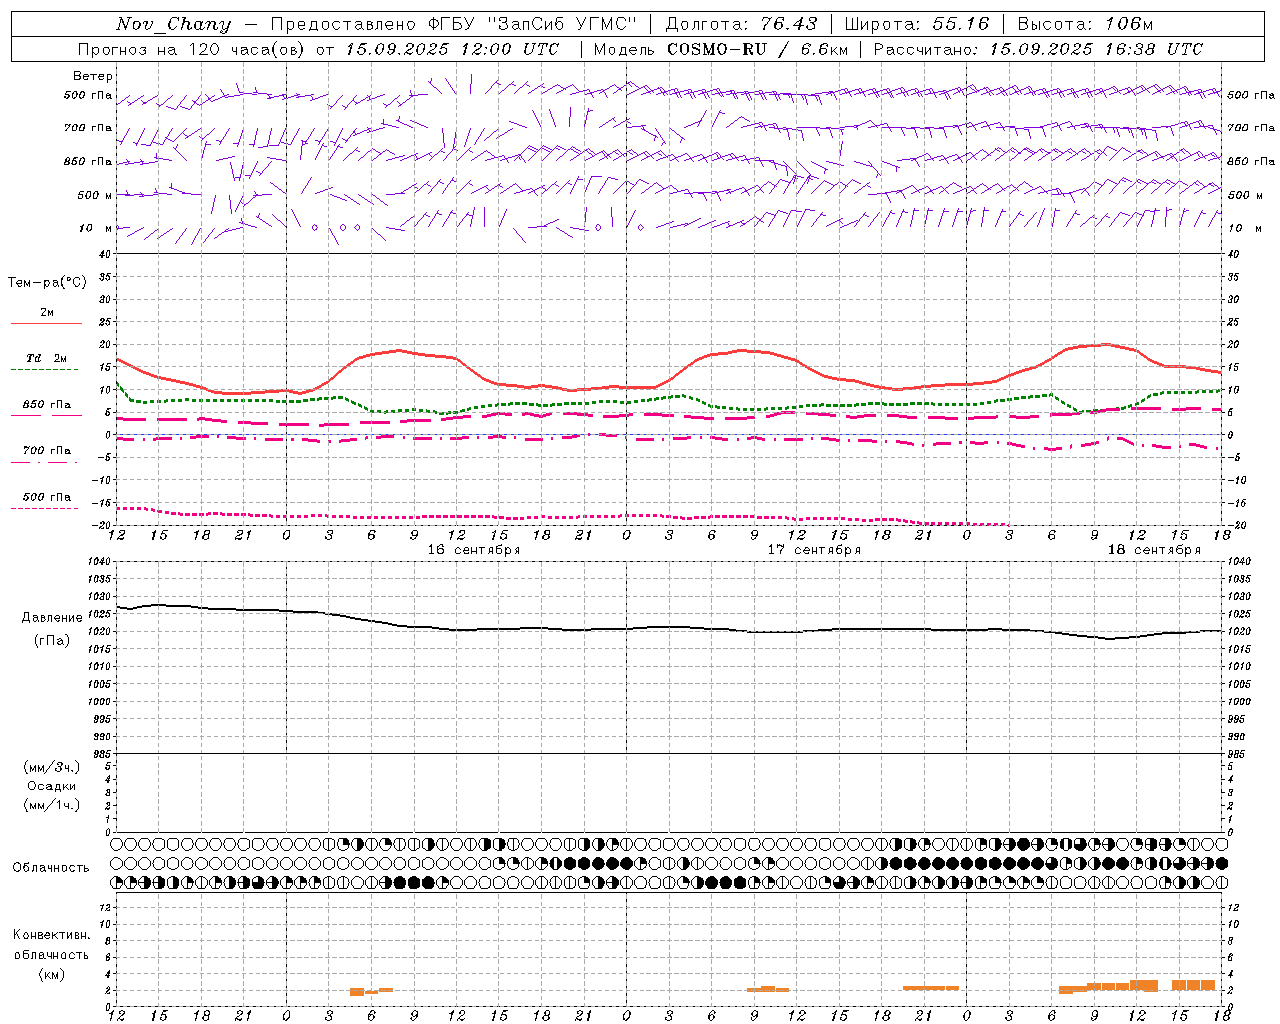The height and width of the screenshot is (1024, 1280).
Task: Click the Тем-ра(°C) axis label
Action: point(47,283)
